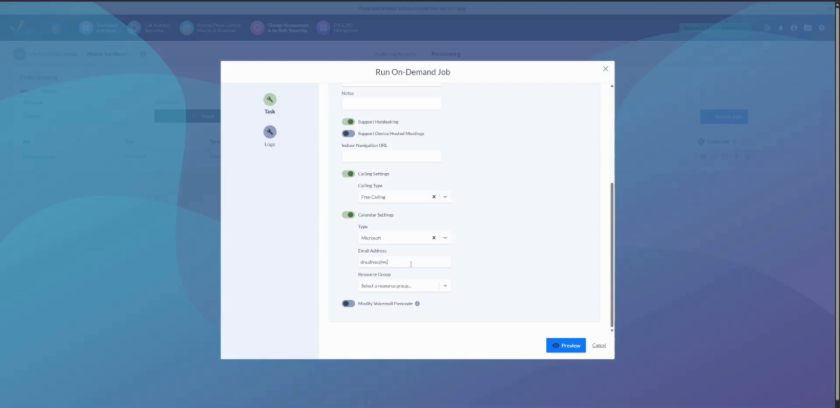Open the Resource Group dropdown
The image size is (840, 408).
coord(404,286)
